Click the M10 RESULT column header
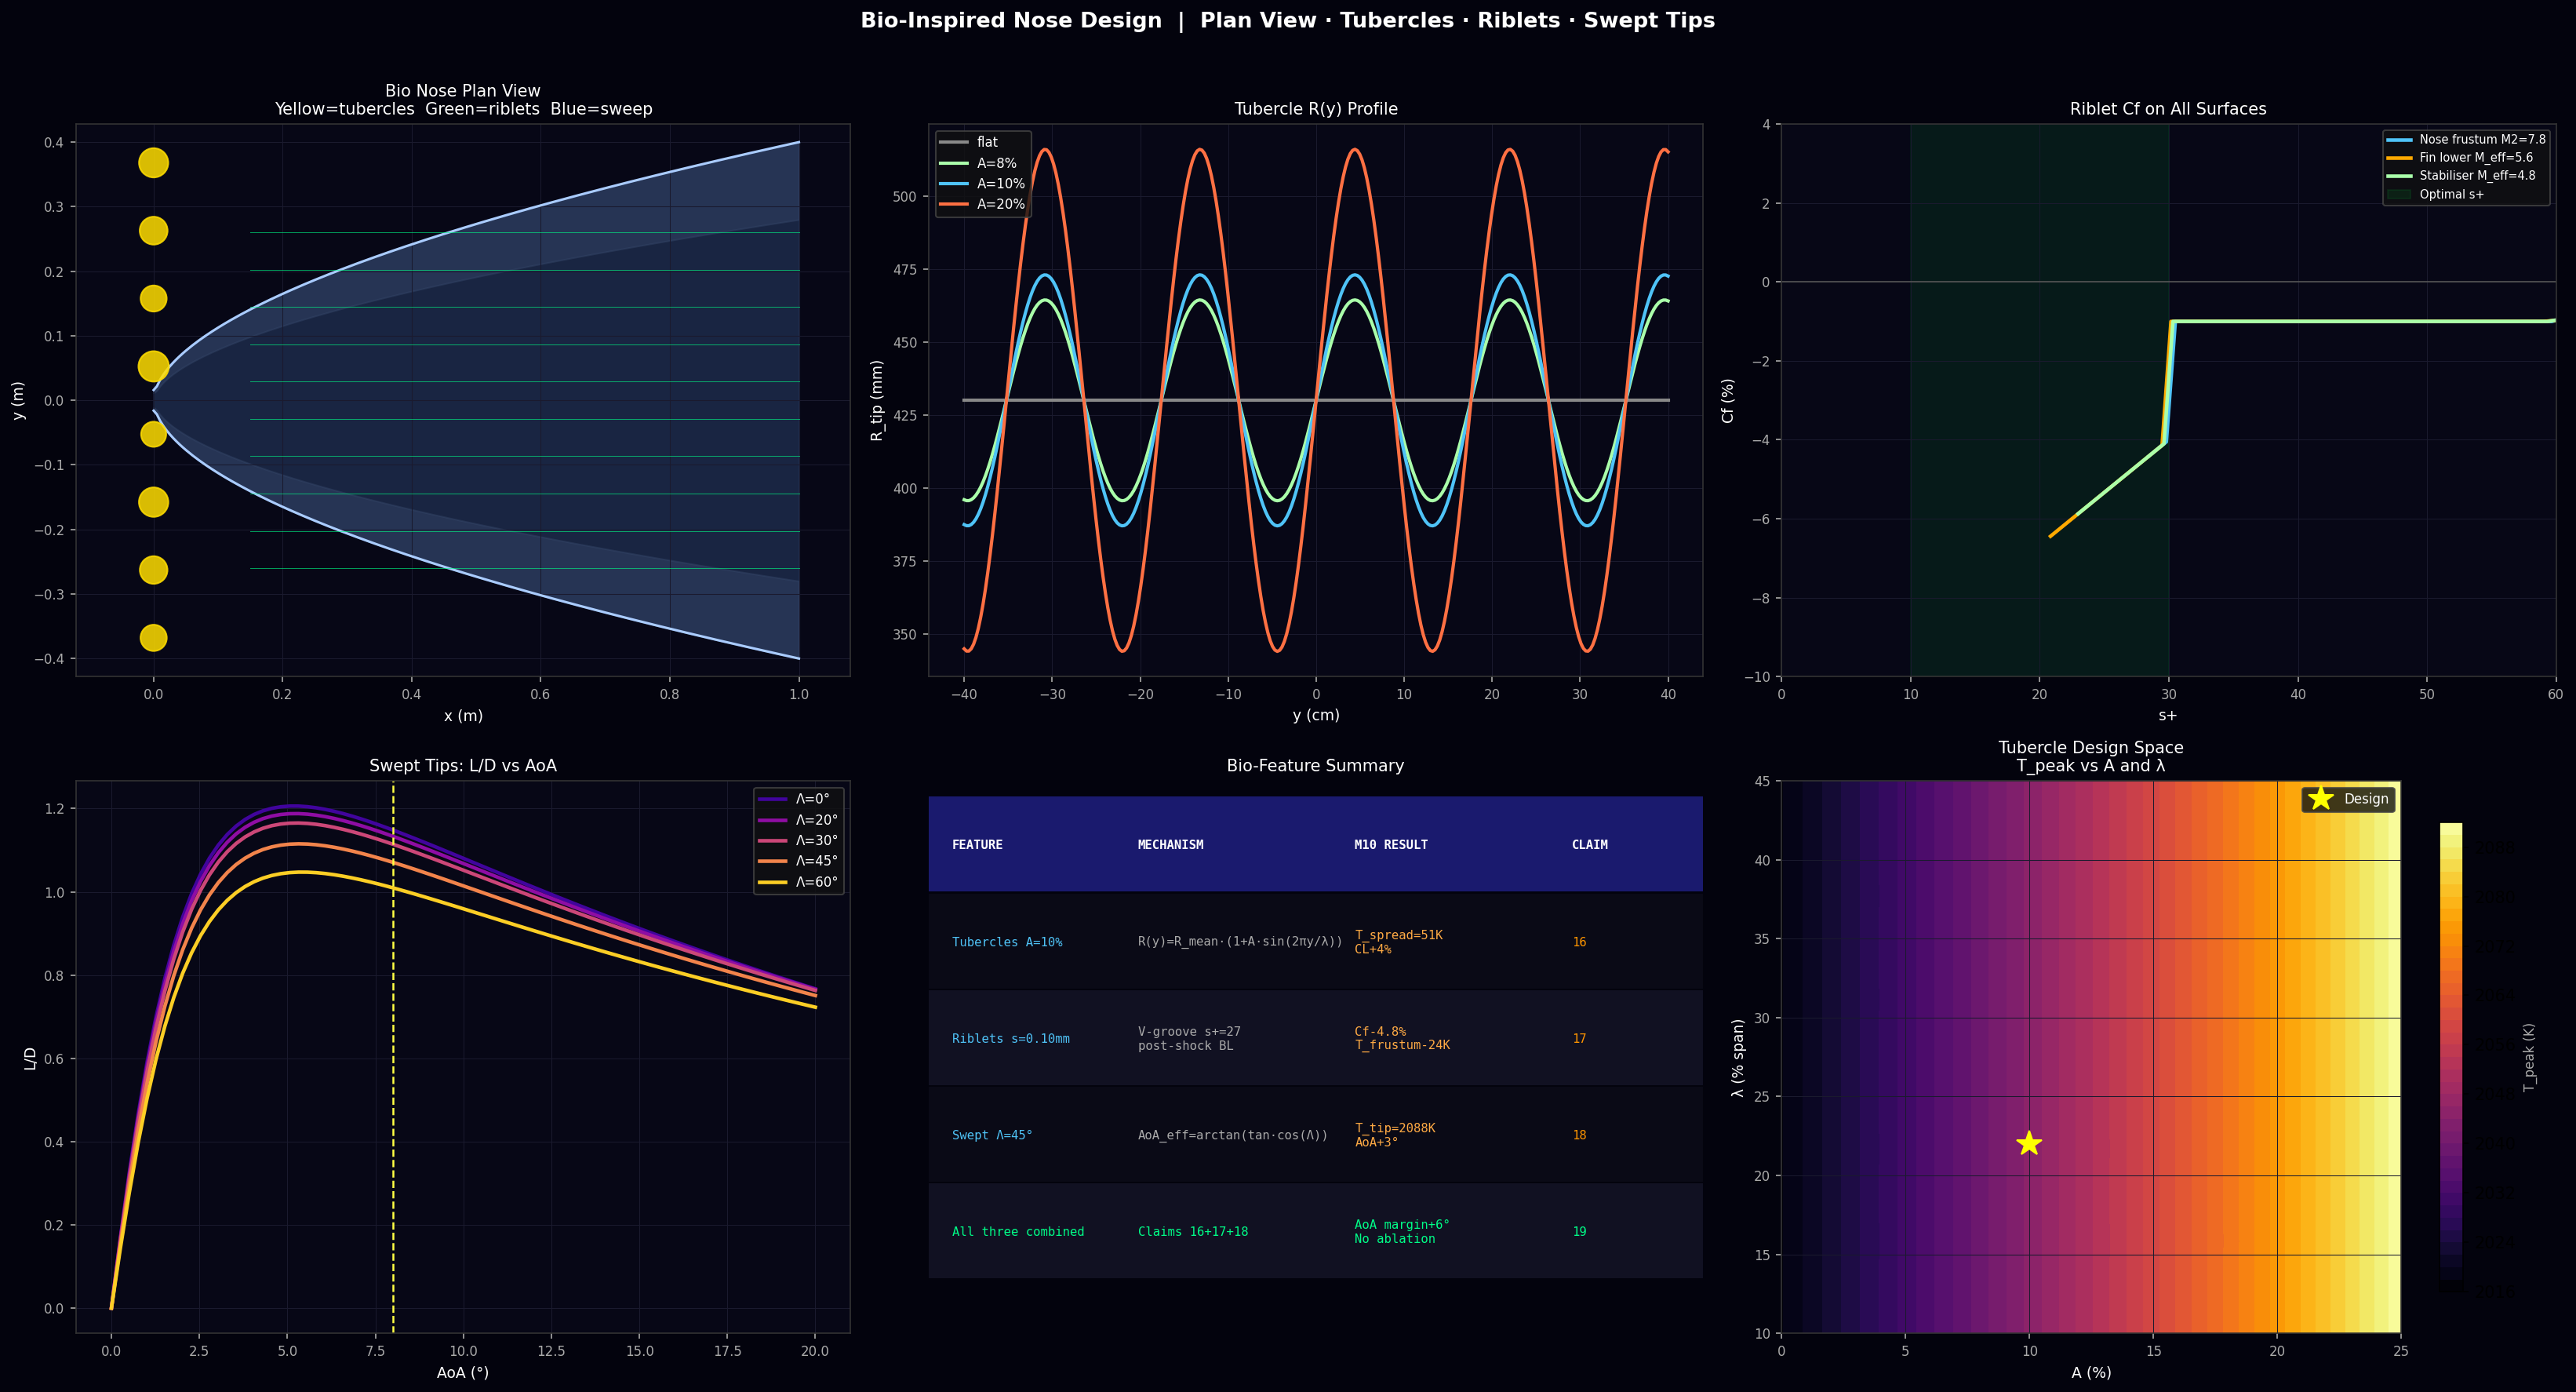This screenshot has height=1392, width=2576. click(x=1391, y=845)
